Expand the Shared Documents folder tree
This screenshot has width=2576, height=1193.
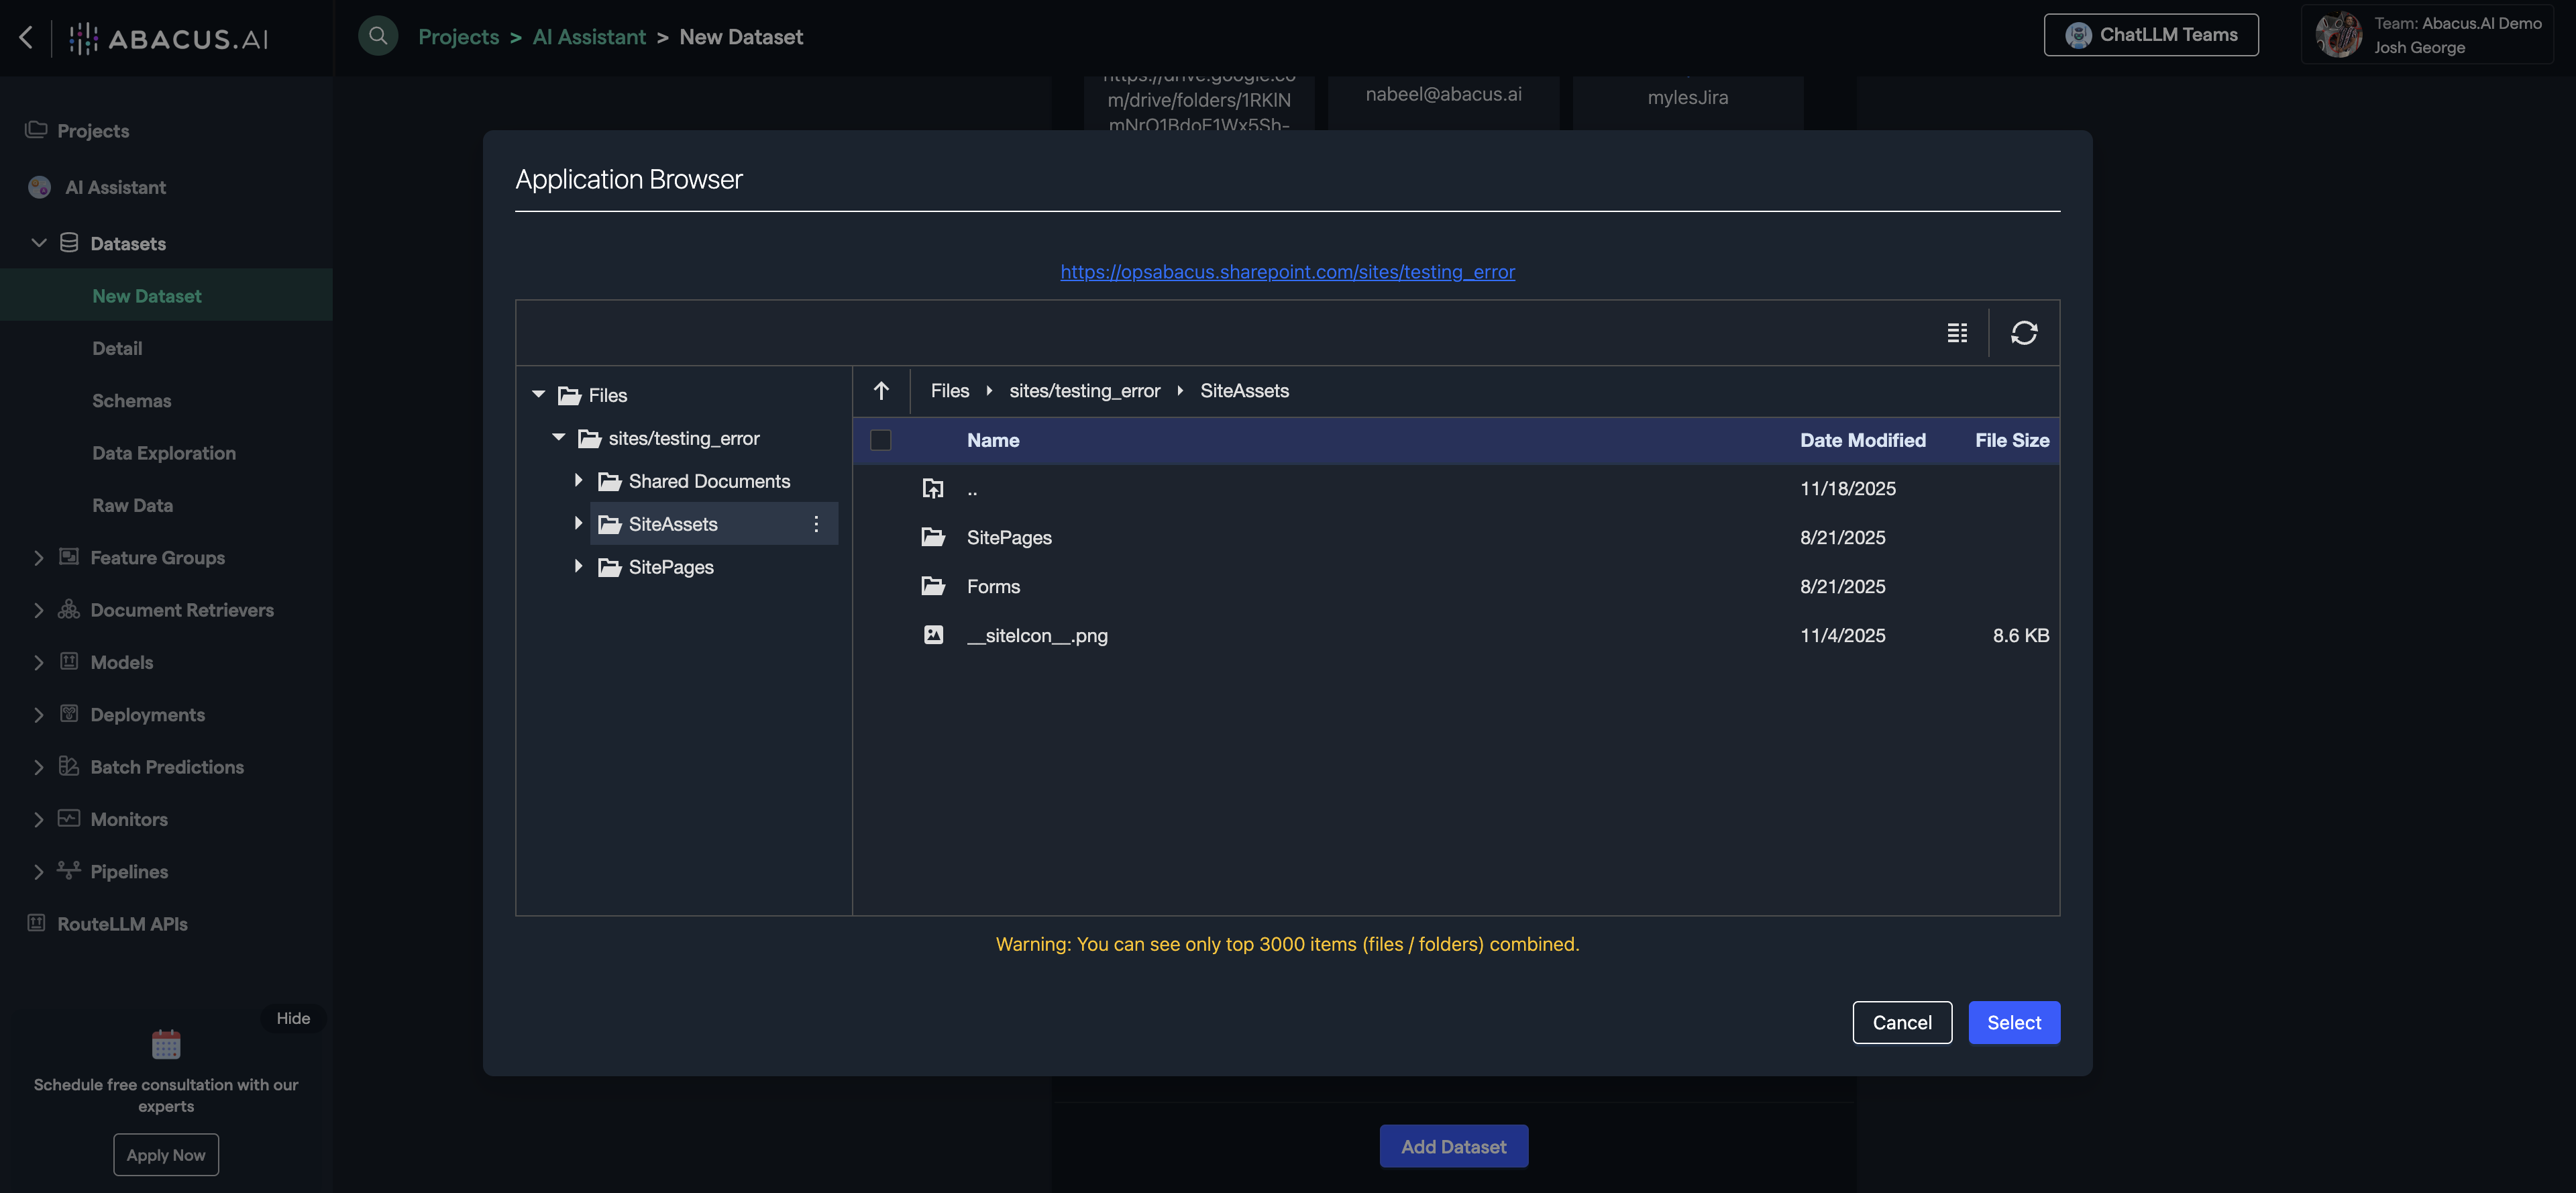578,480
